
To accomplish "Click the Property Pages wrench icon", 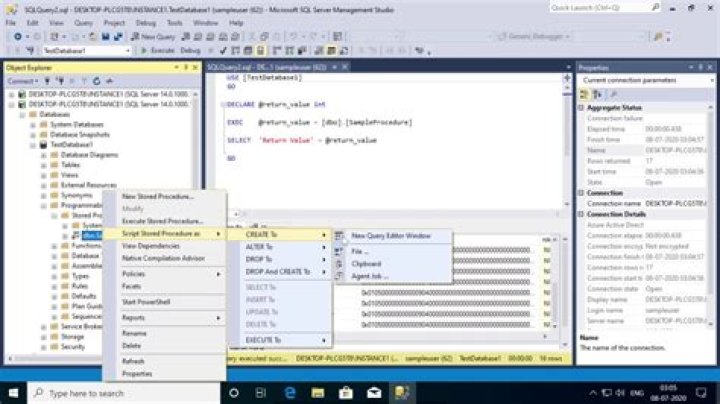I will [613, 95].
